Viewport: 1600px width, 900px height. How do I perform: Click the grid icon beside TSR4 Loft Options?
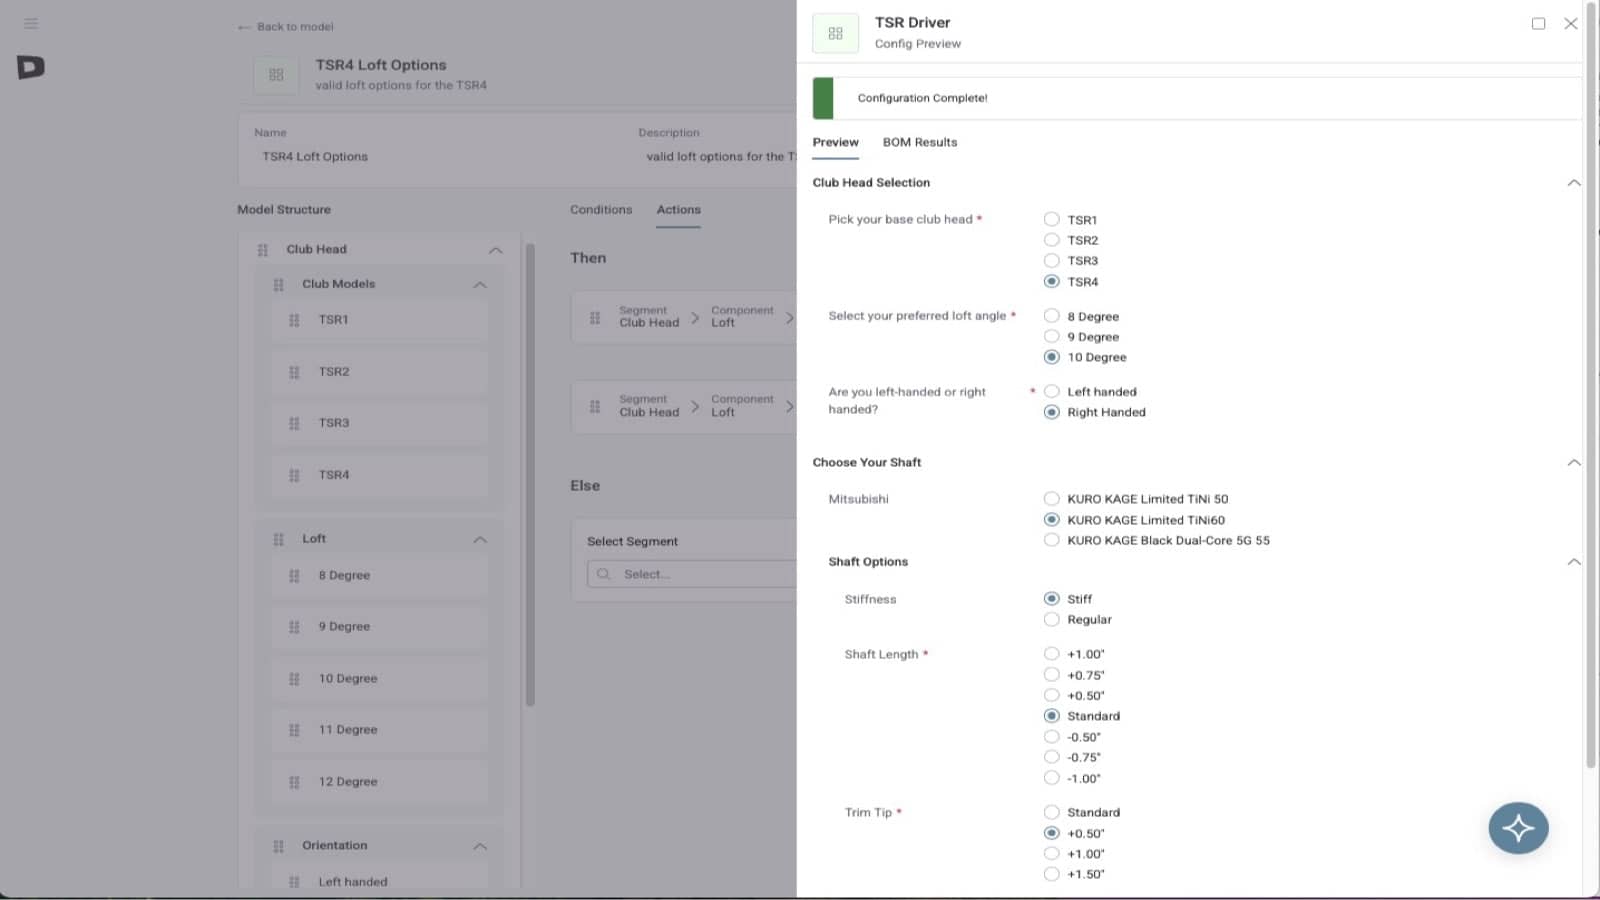click(275, 74)
